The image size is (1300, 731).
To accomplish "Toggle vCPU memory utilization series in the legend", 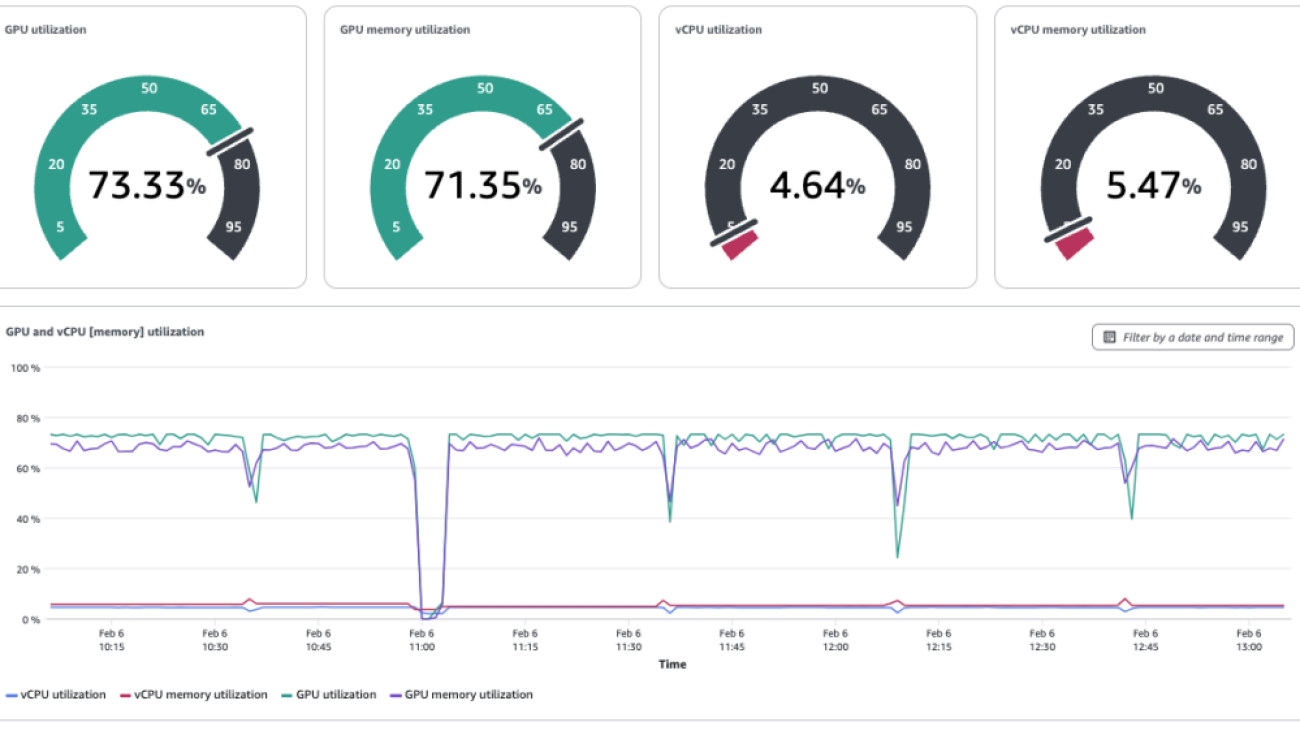I will 193,694.
